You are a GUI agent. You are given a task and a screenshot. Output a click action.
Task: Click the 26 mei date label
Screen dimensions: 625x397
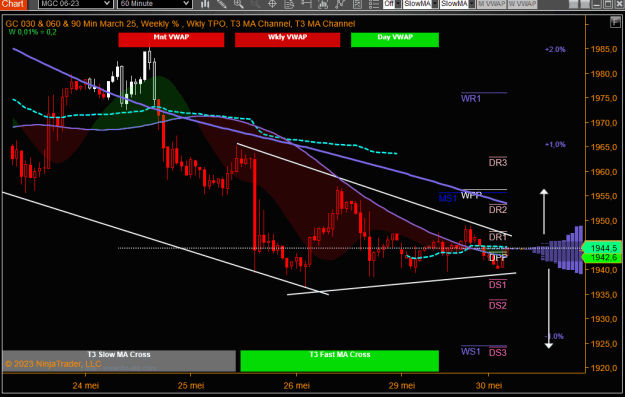click(297, 385)
